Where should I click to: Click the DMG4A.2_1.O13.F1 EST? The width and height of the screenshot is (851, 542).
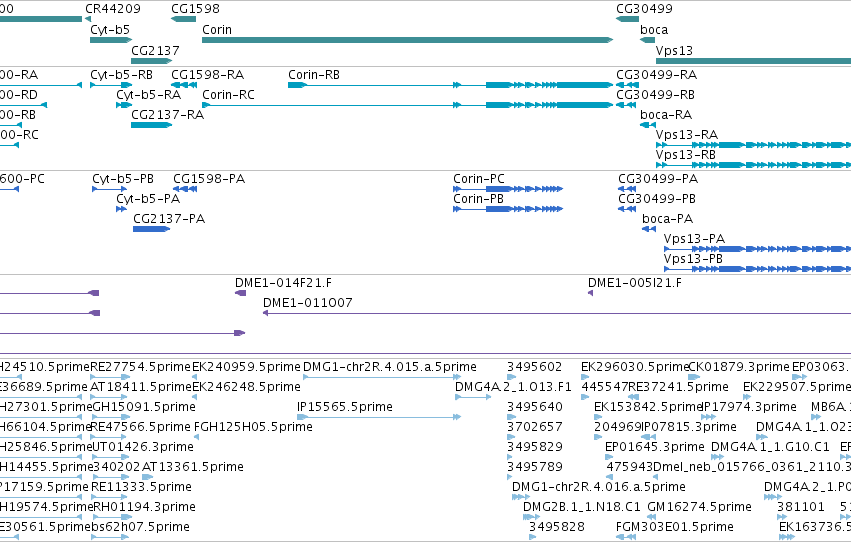click(x=473, y=397)
